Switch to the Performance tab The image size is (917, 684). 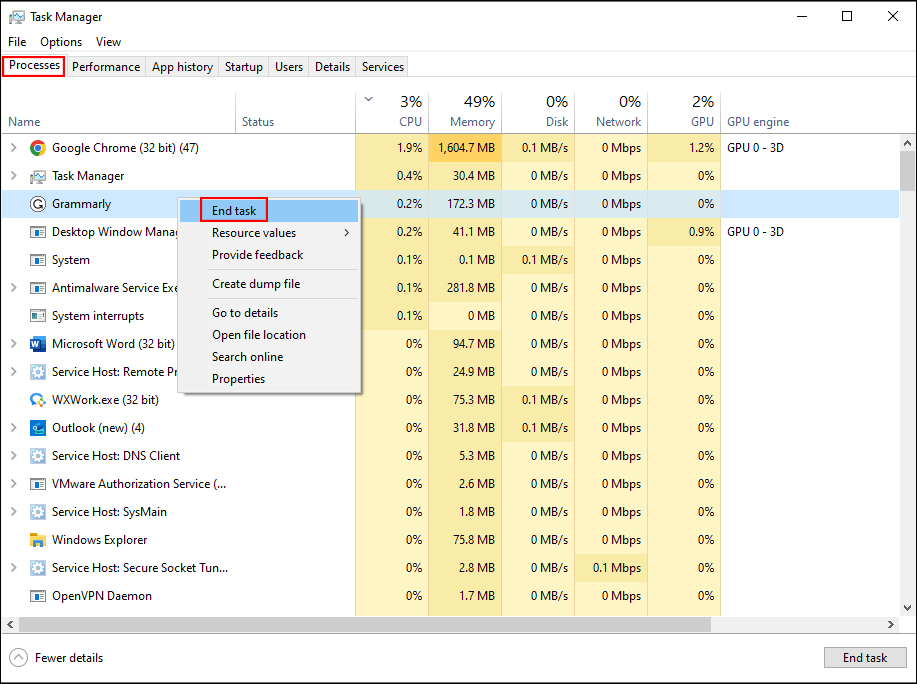pos(105,66)
